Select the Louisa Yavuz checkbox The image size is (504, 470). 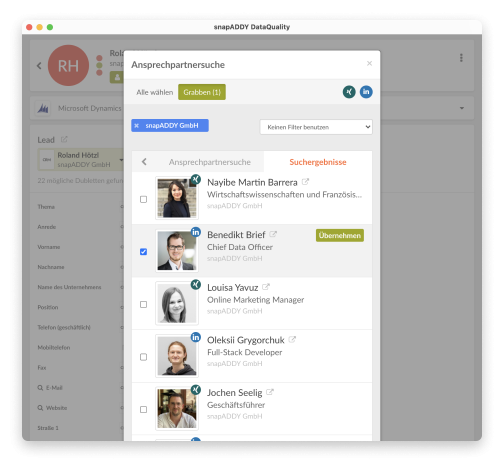coord(143,304)
